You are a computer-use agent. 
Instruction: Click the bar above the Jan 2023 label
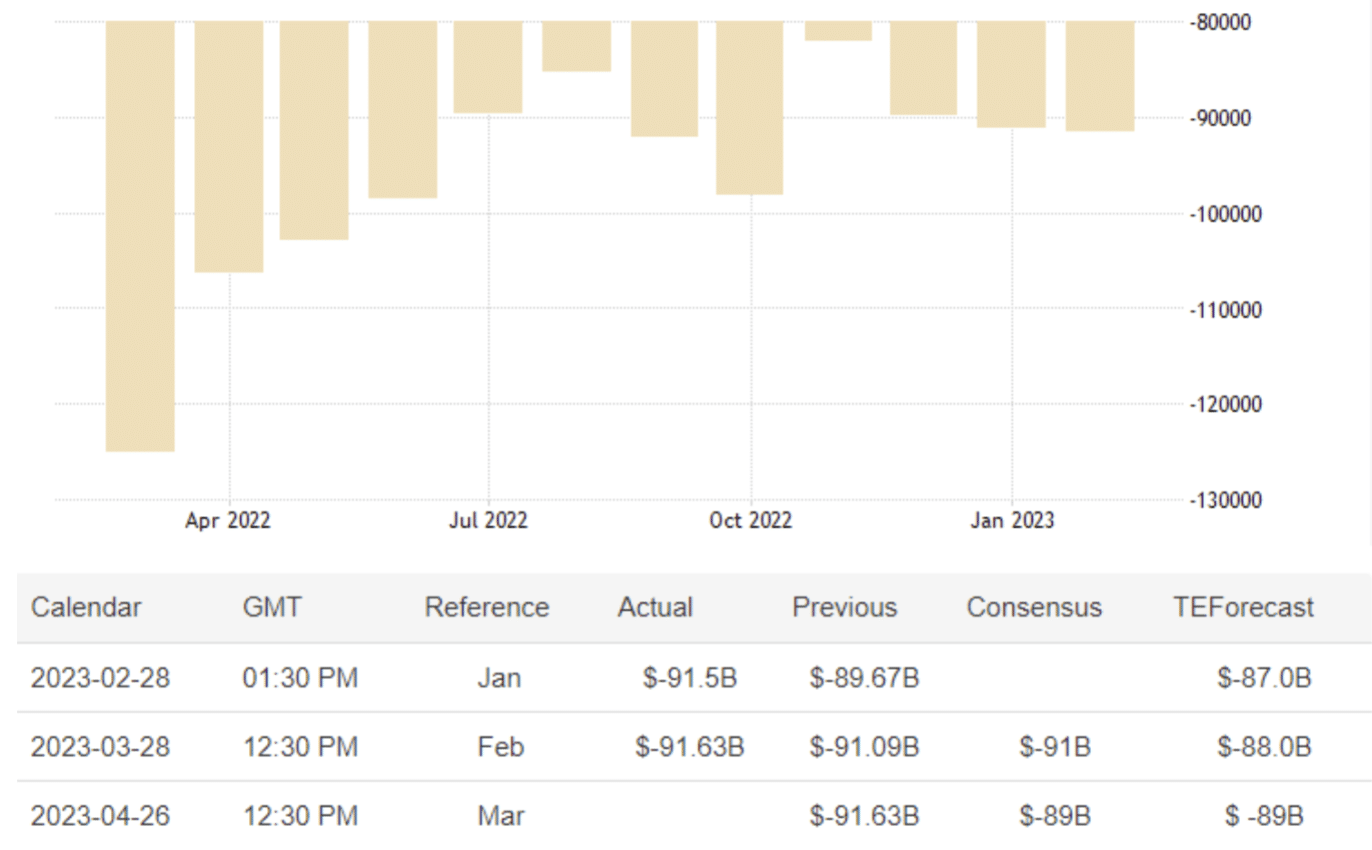pos(1011,74)
